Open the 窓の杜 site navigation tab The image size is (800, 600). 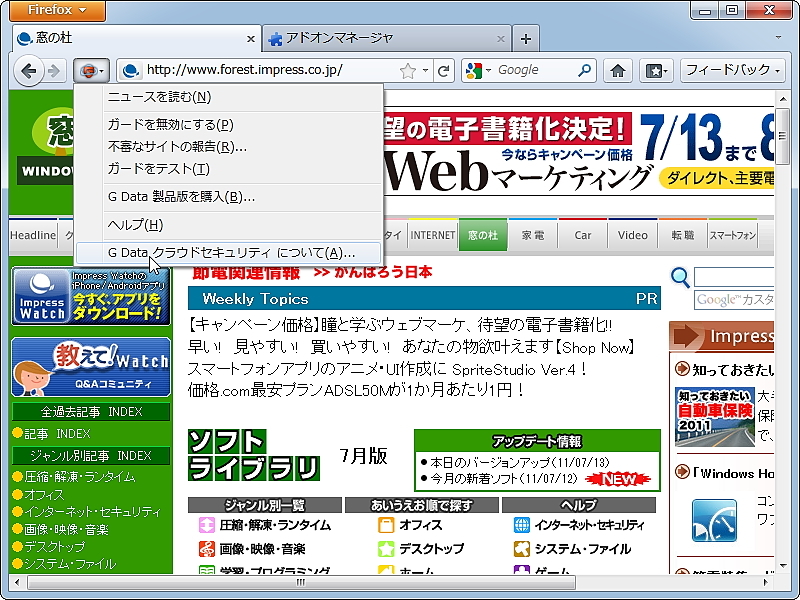pos(484,234)
